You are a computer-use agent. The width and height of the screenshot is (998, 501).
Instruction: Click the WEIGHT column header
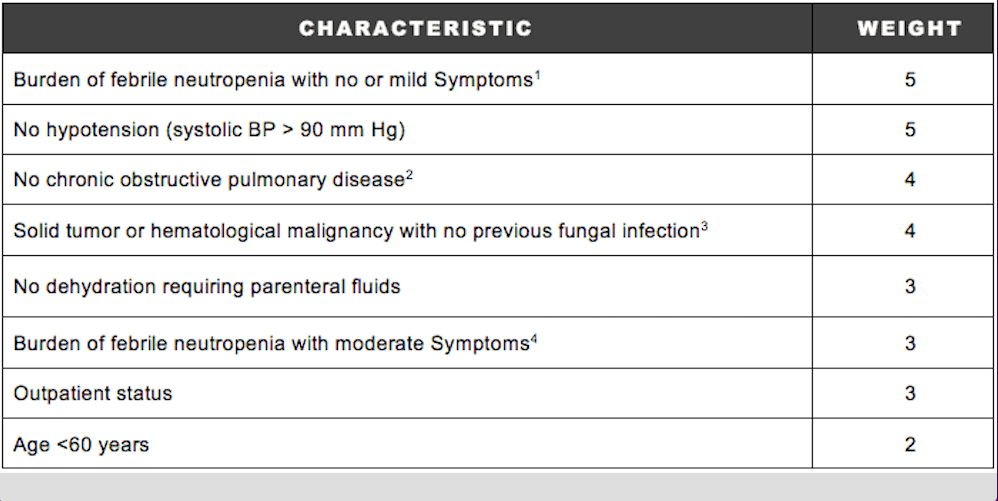tap(910, 29)
